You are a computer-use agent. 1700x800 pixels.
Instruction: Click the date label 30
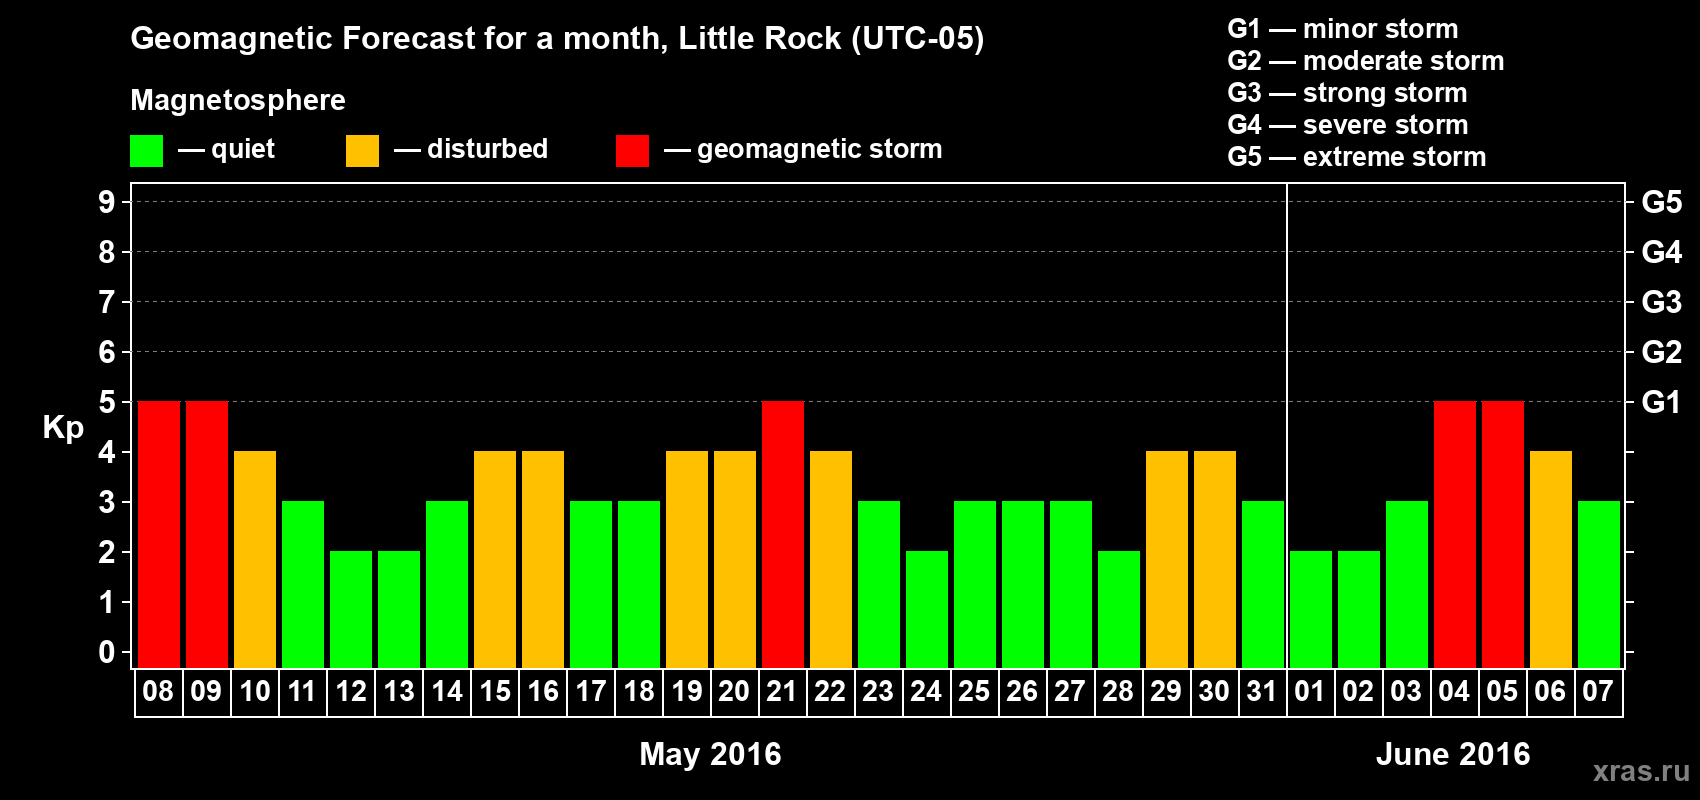(x=1214, y=692)
